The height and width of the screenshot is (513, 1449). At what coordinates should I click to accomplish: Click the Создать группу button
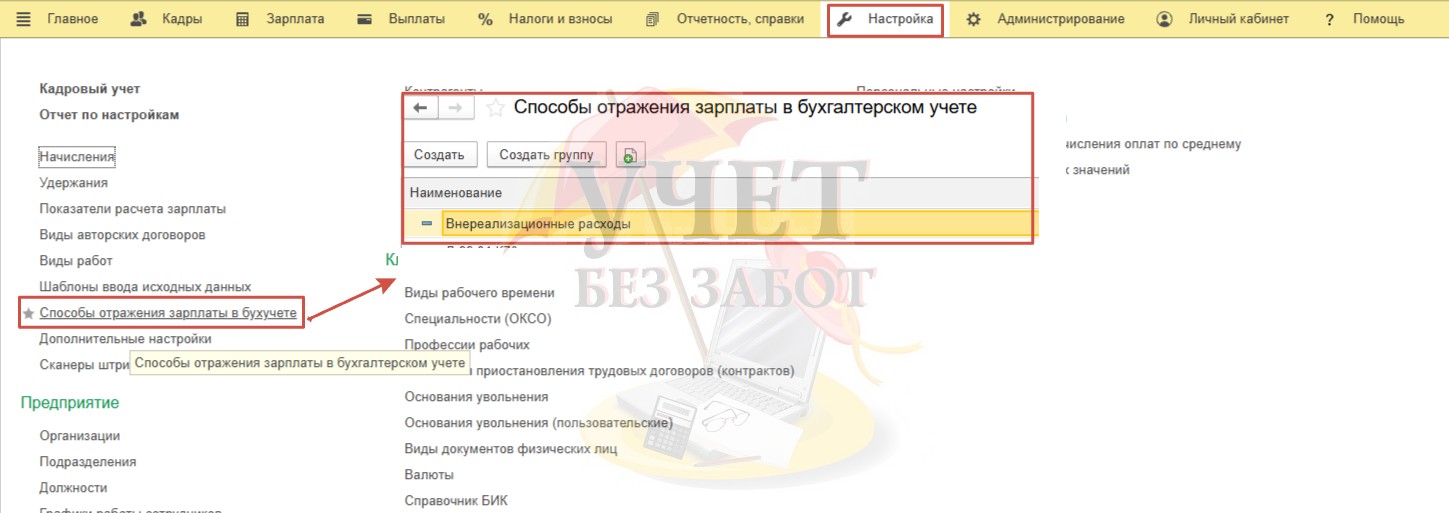coord(547,155)
